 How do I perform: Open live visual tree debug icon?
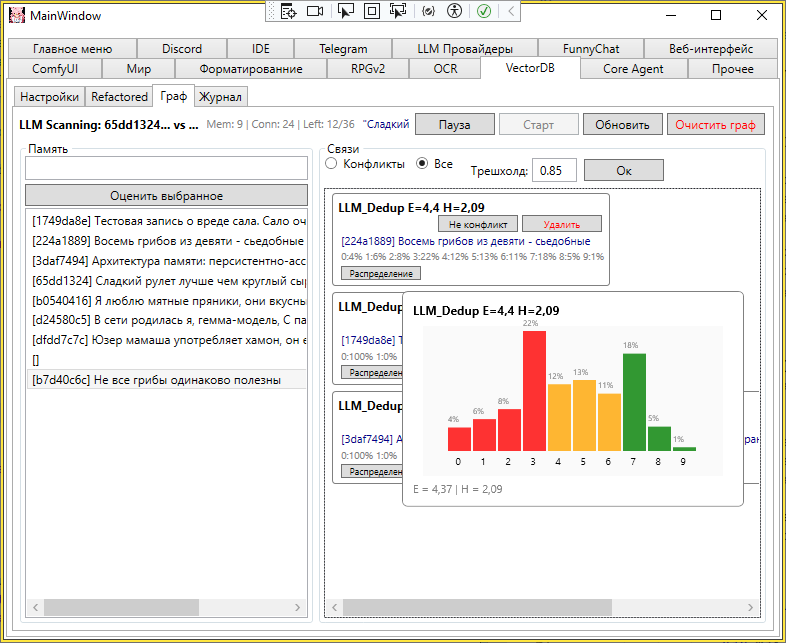tap(289, 11)
